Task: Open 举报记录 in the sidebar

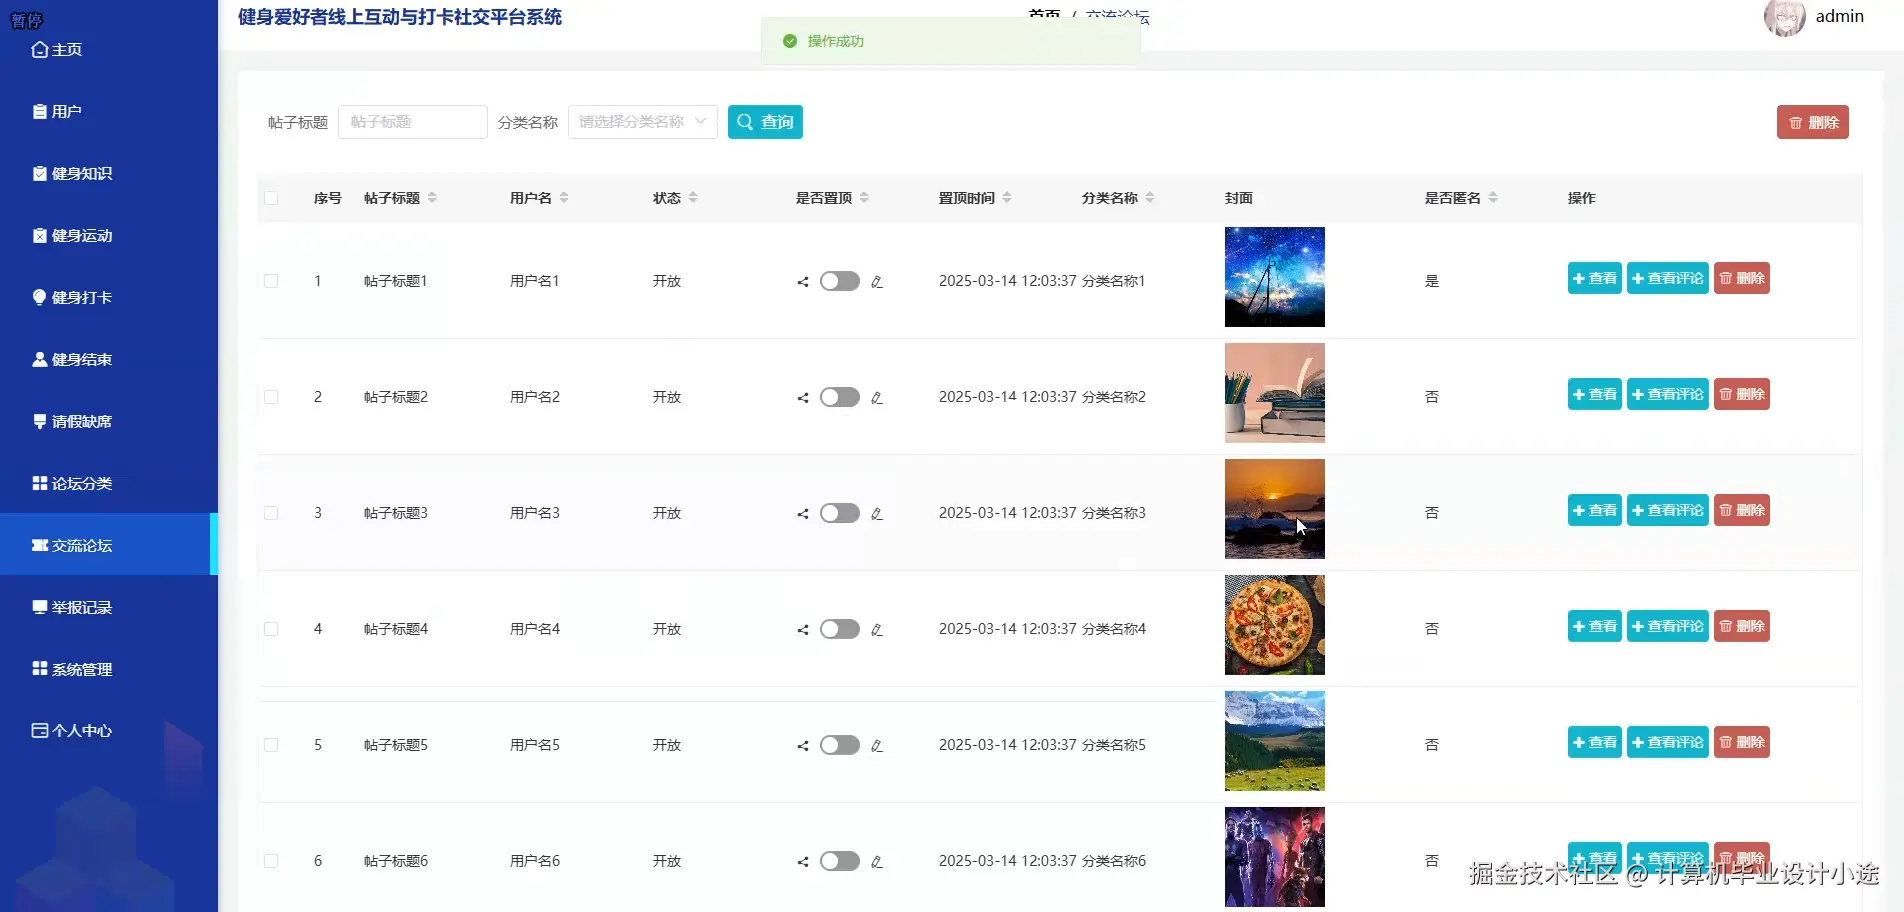Action: pos(109,608)
